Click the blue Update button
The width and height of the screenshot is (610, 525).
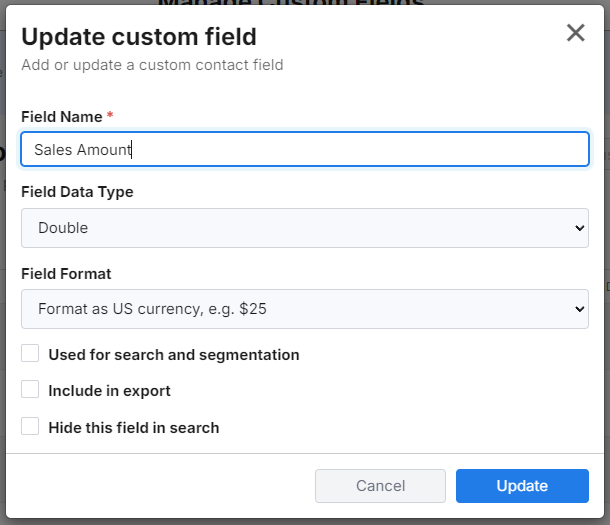[x=522, y=486]
